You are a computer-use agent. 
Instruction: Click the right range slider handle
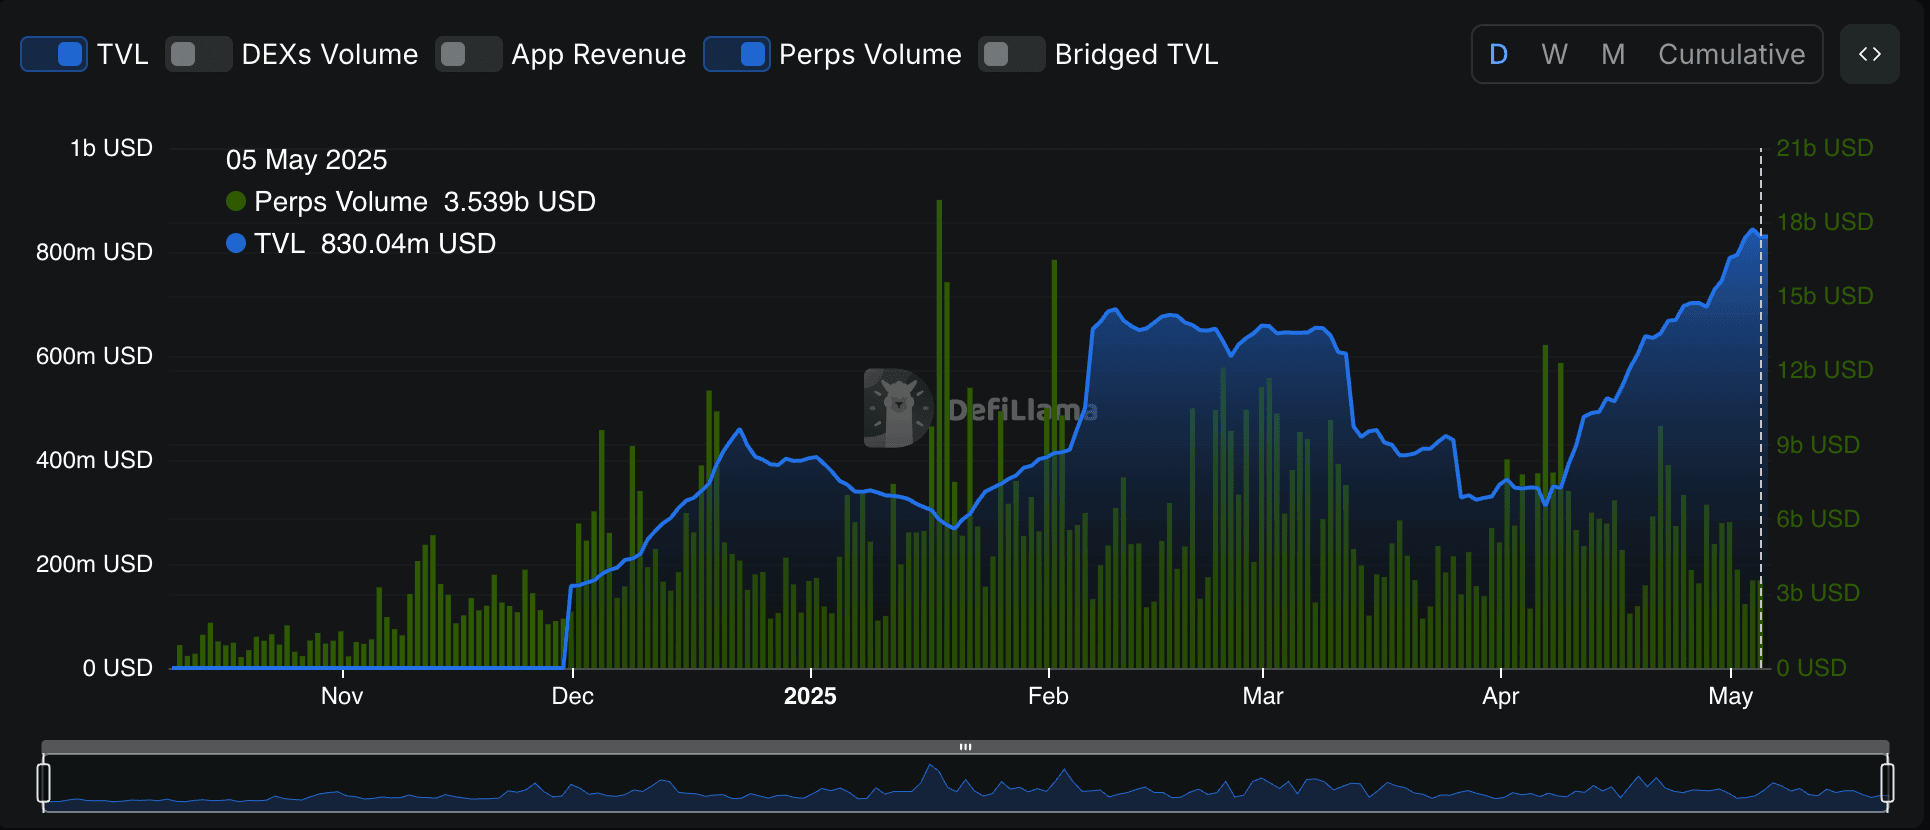(x=1887, y=782)
